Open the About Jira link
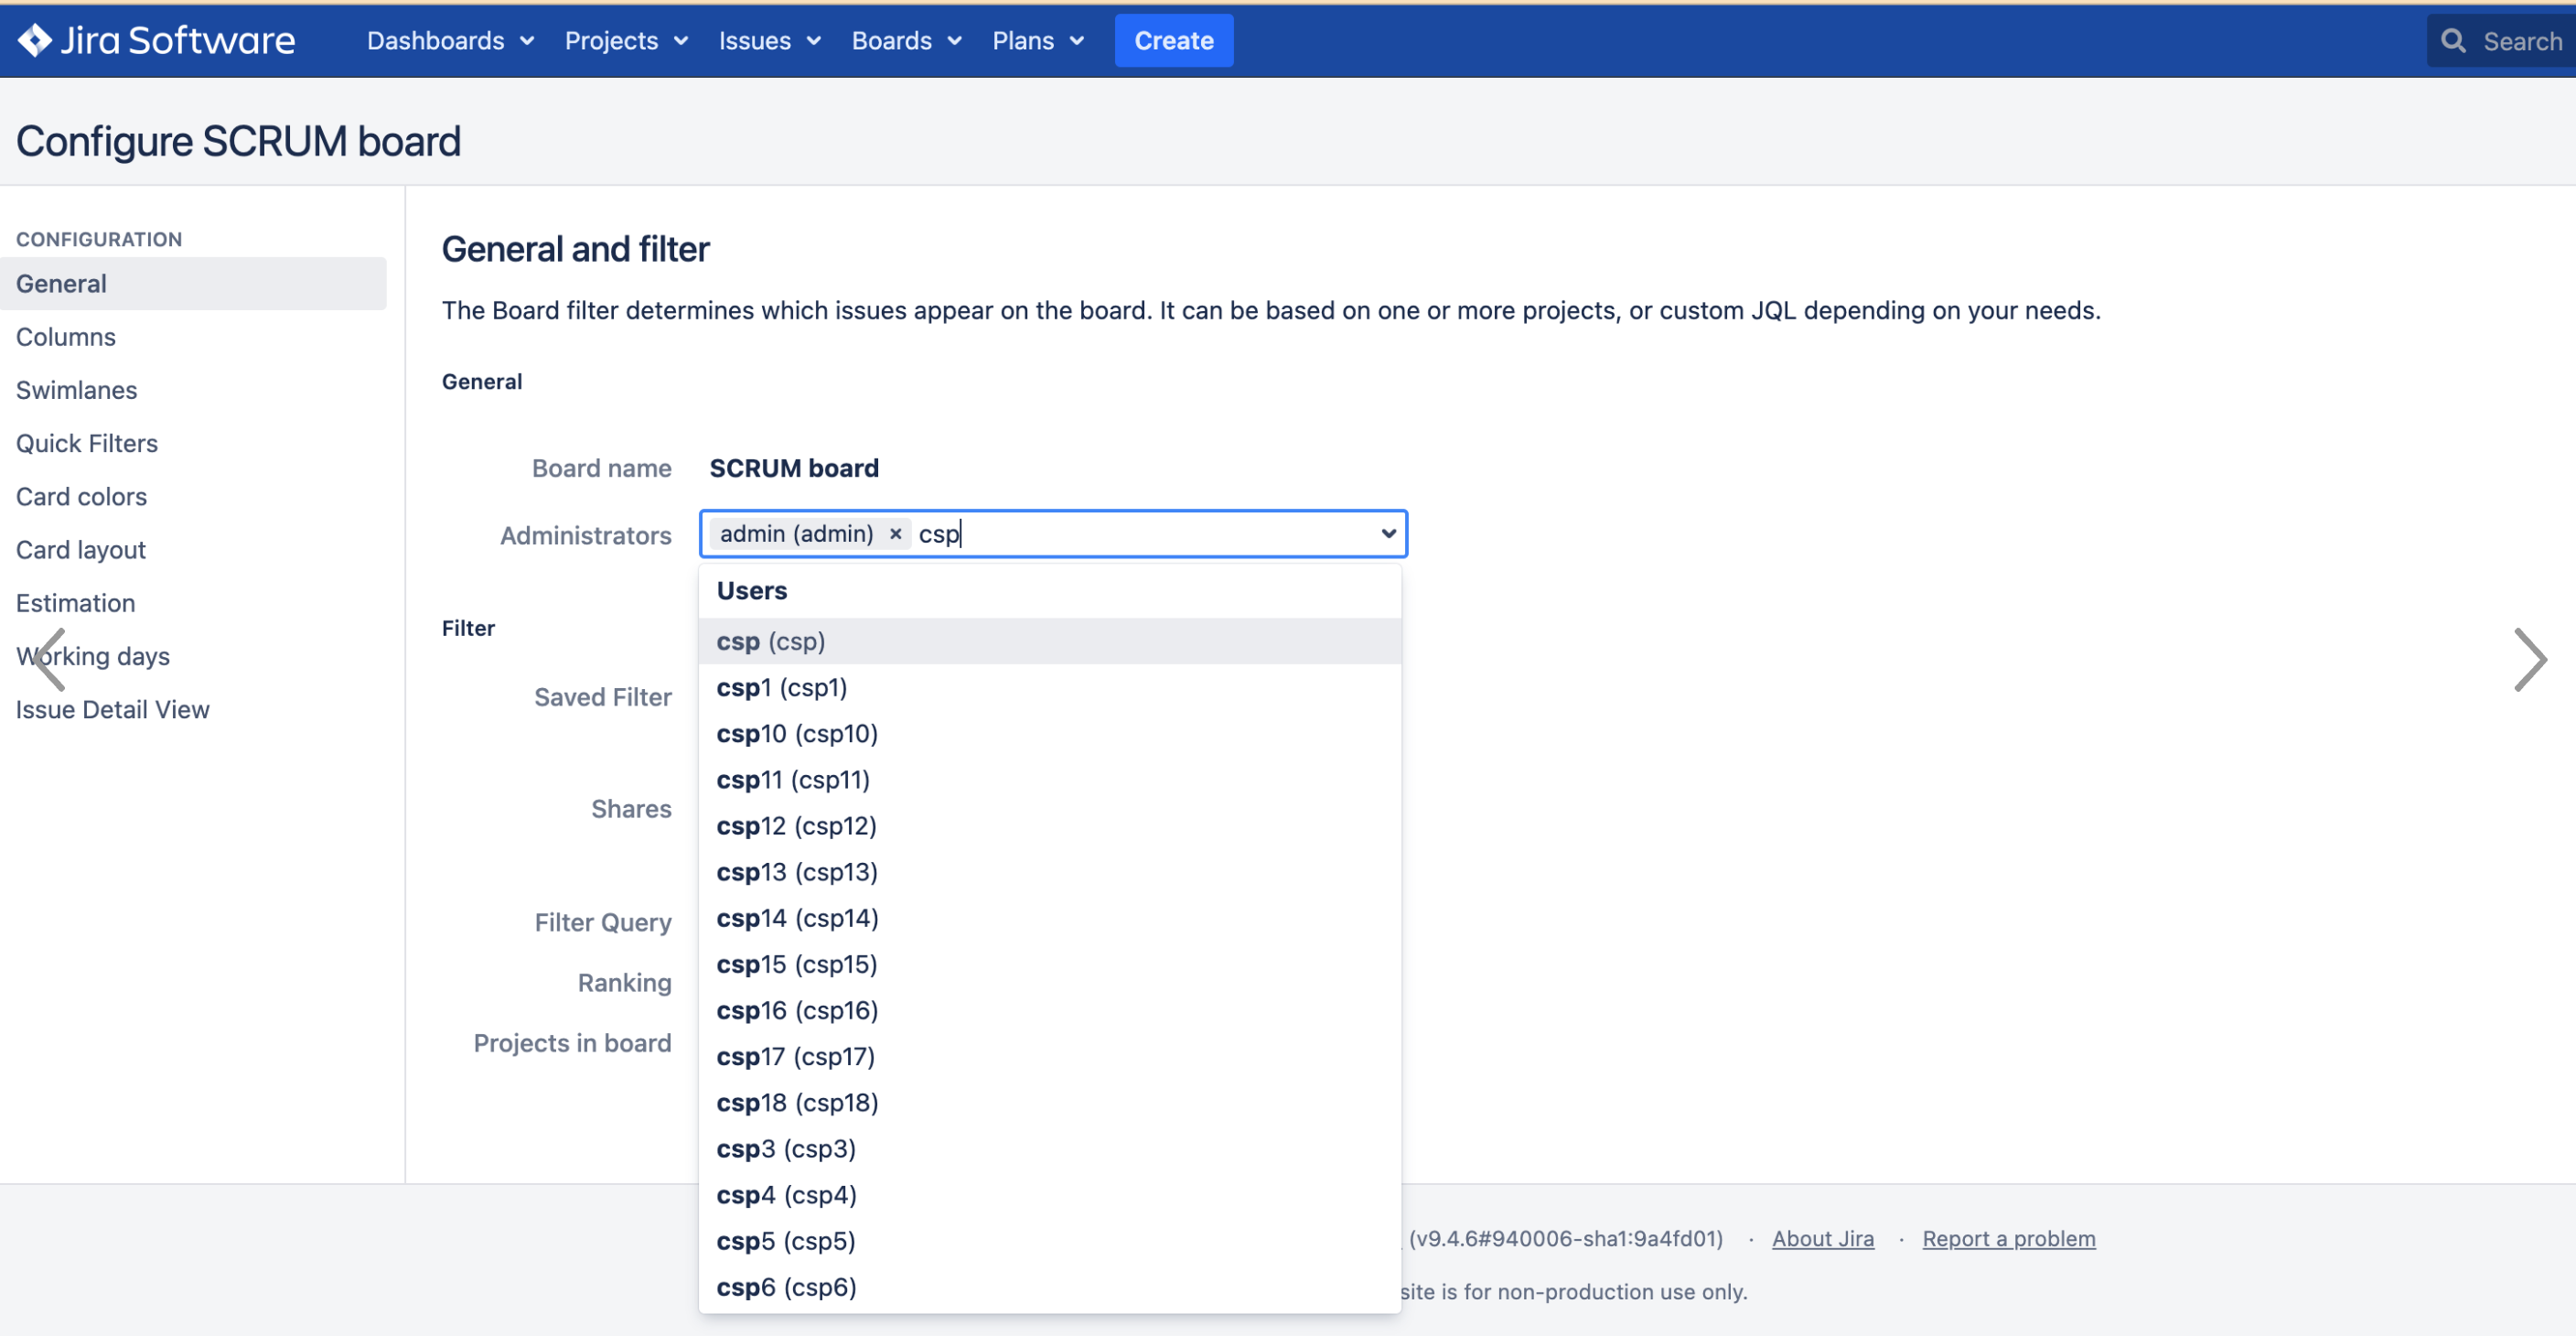The width and height of the screenshot is (2576, 1336). click(x=1822, y=1239)
